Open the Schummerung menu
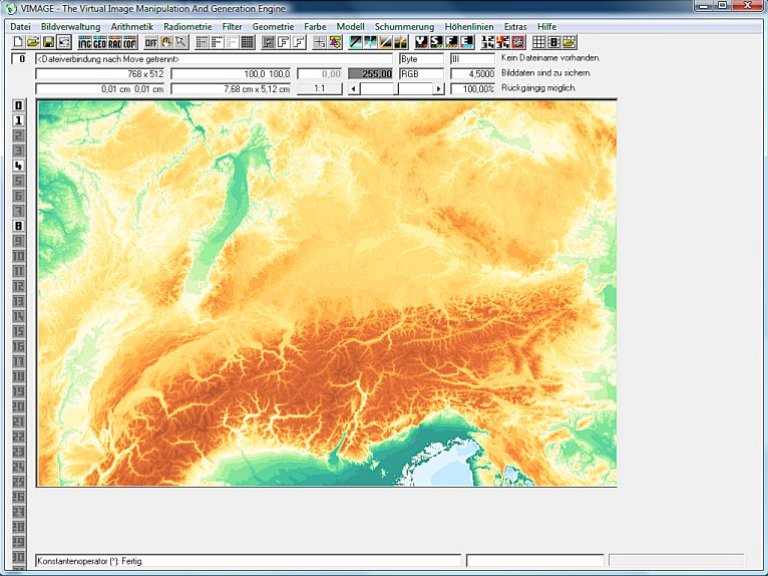 (x=404, y=25)
